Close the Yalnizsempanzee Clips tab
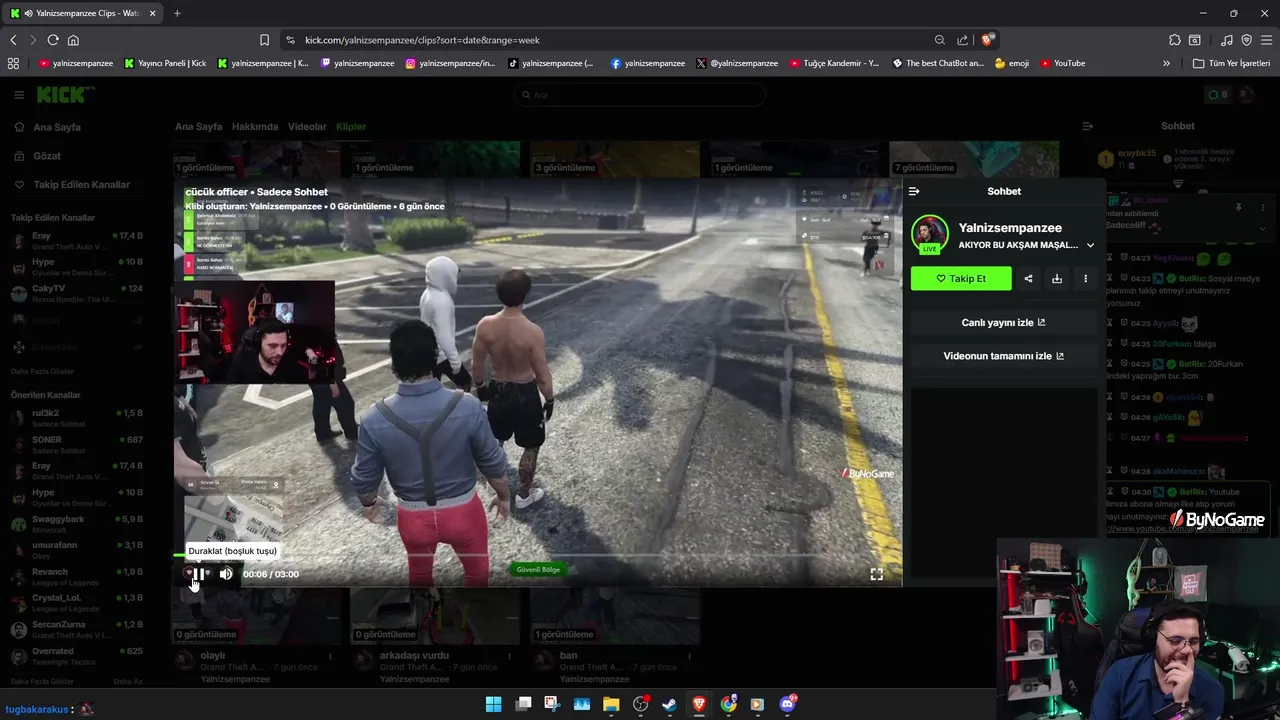 tap(152, 13)
